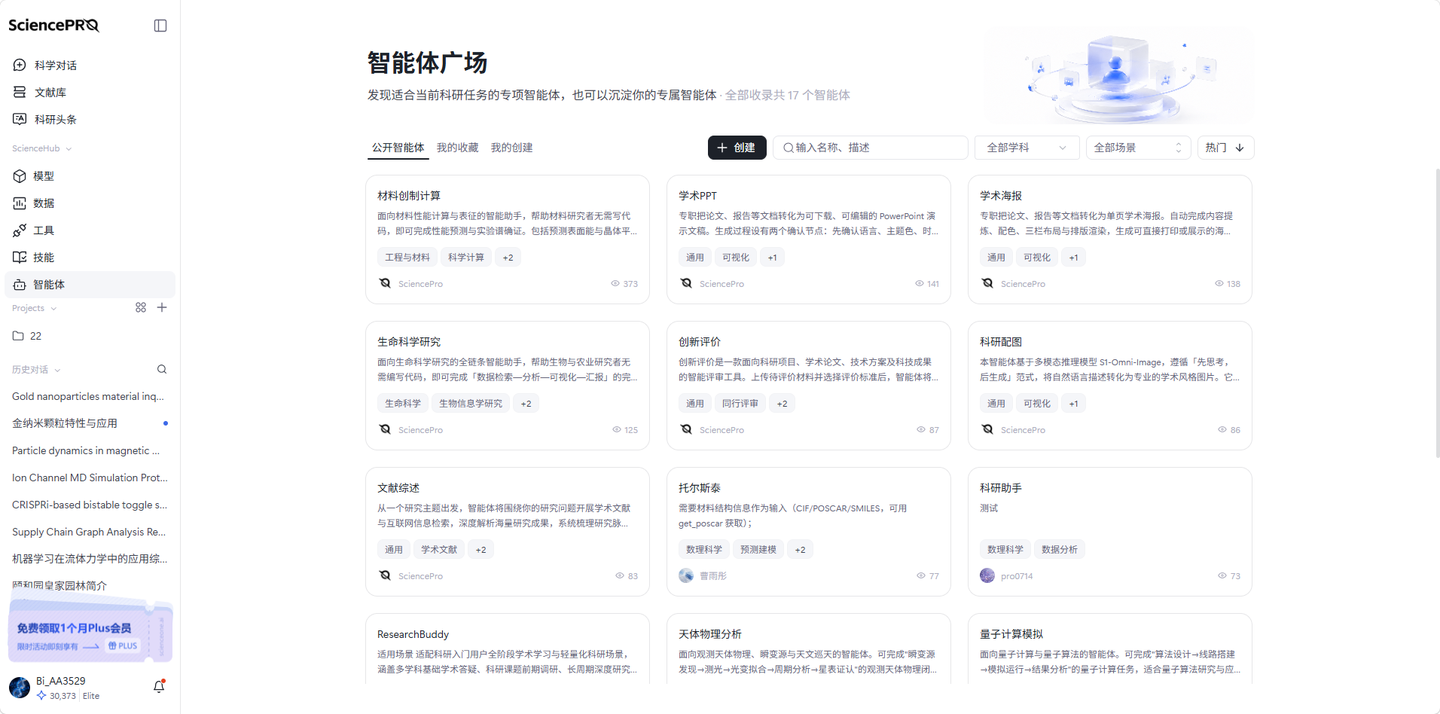1440x714 pixels.
Task: Click the 创建 button
Action: [x=737, y=148]
